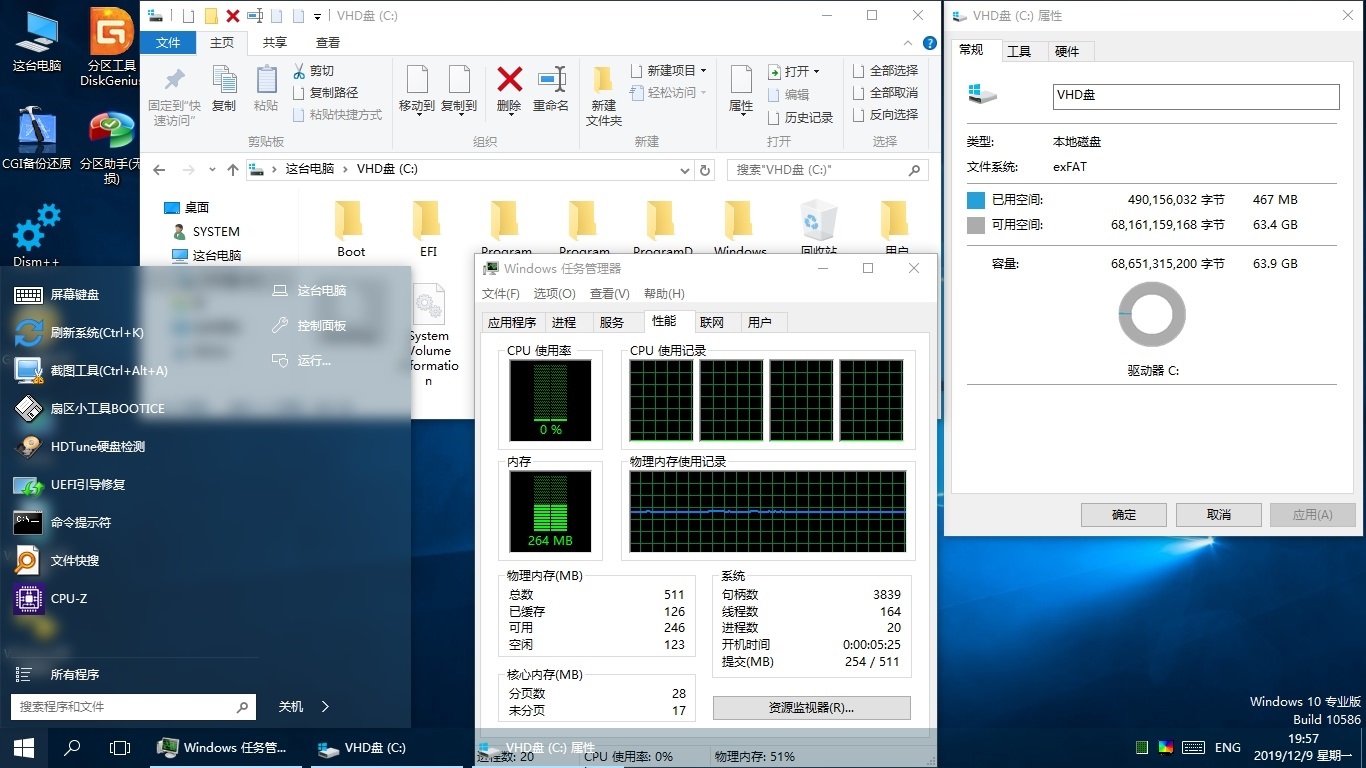Click Select all in Explorer ribbon
The width and height of the screenshot is (1366, 768).
(x=885, y=71)
